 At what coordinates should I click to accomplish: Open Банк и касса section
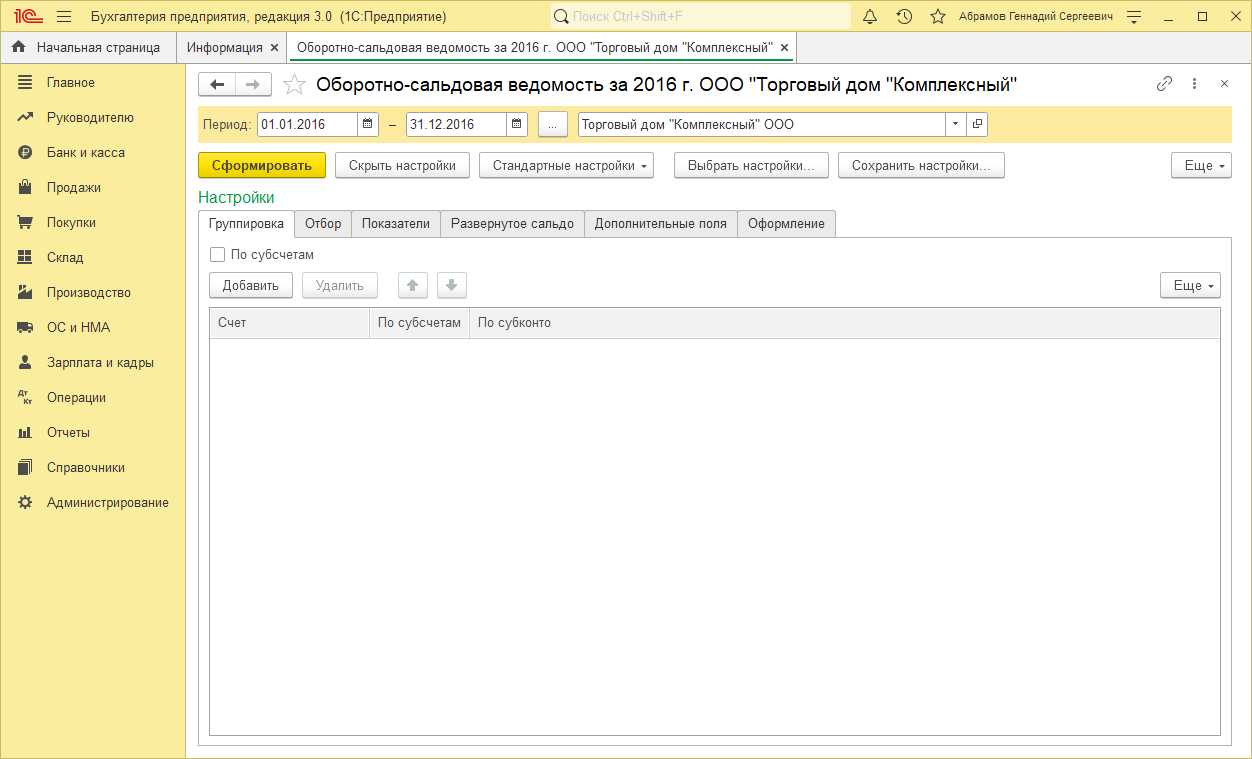coord(86,153)
